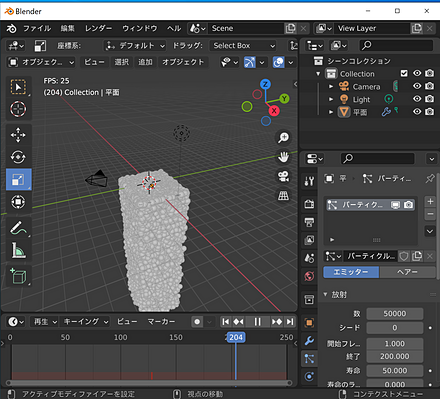The width and height of the screenshot is (440, 399).
Task: Add a particle system slot with plus
Action: click(430, 201)
